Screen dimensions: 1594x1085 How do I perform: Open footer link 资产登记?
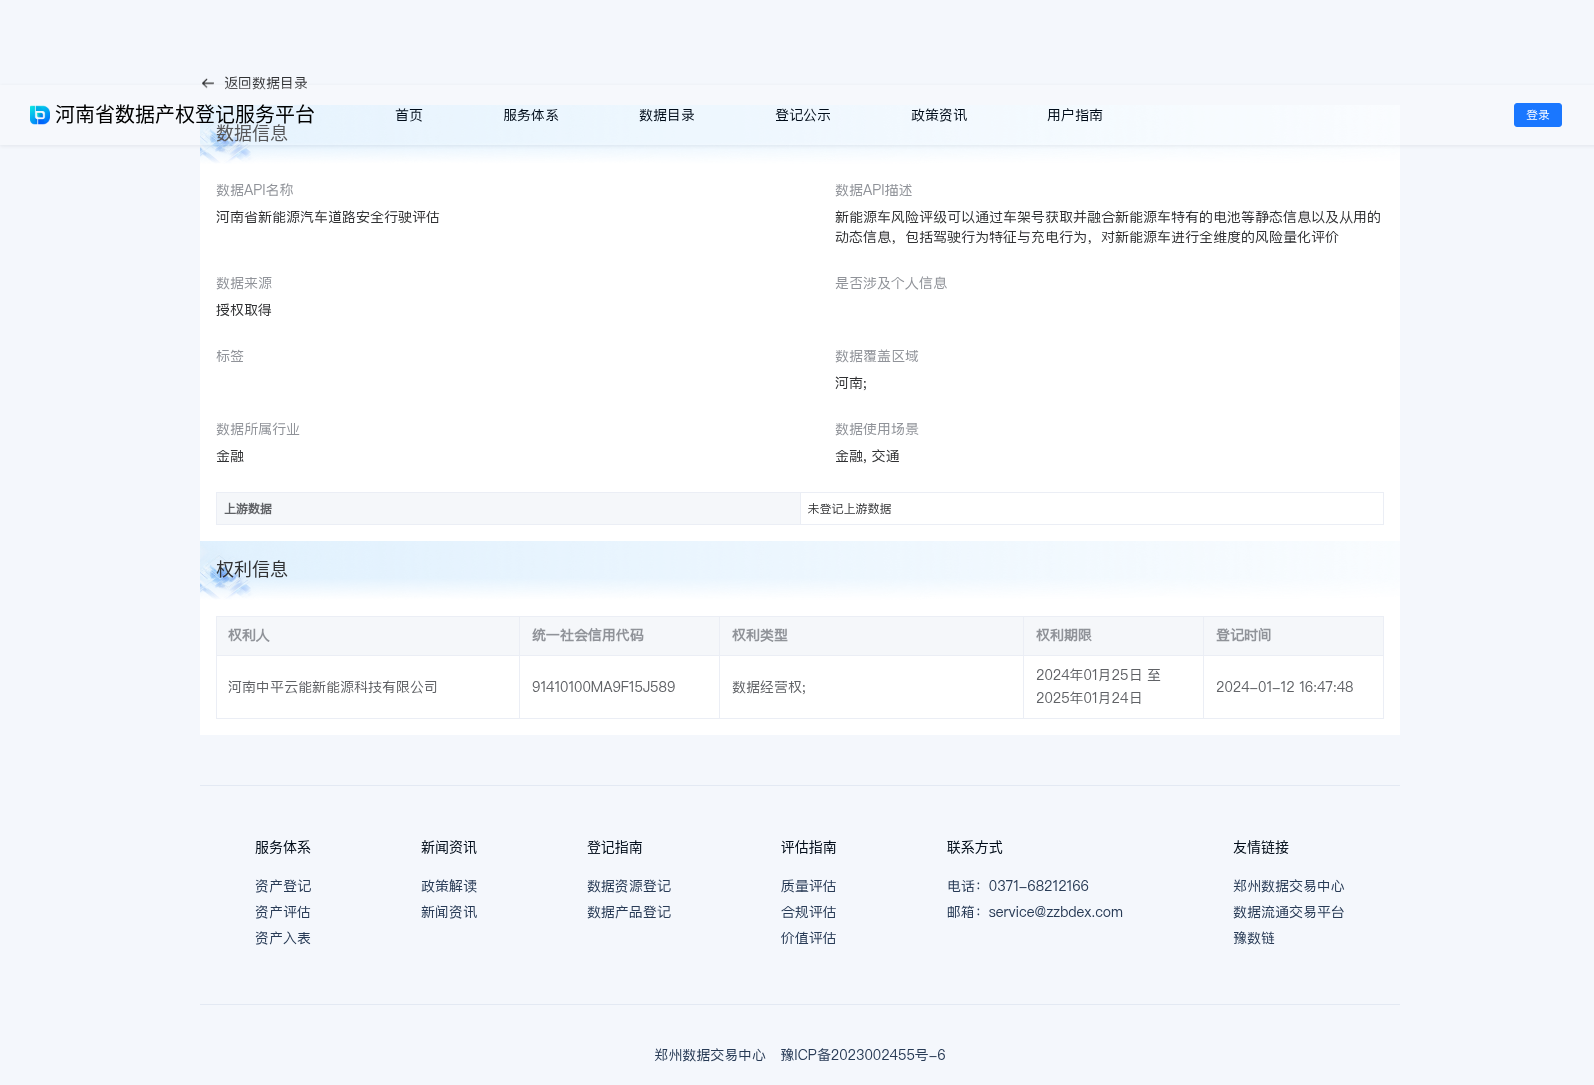[x=283, y=886]
